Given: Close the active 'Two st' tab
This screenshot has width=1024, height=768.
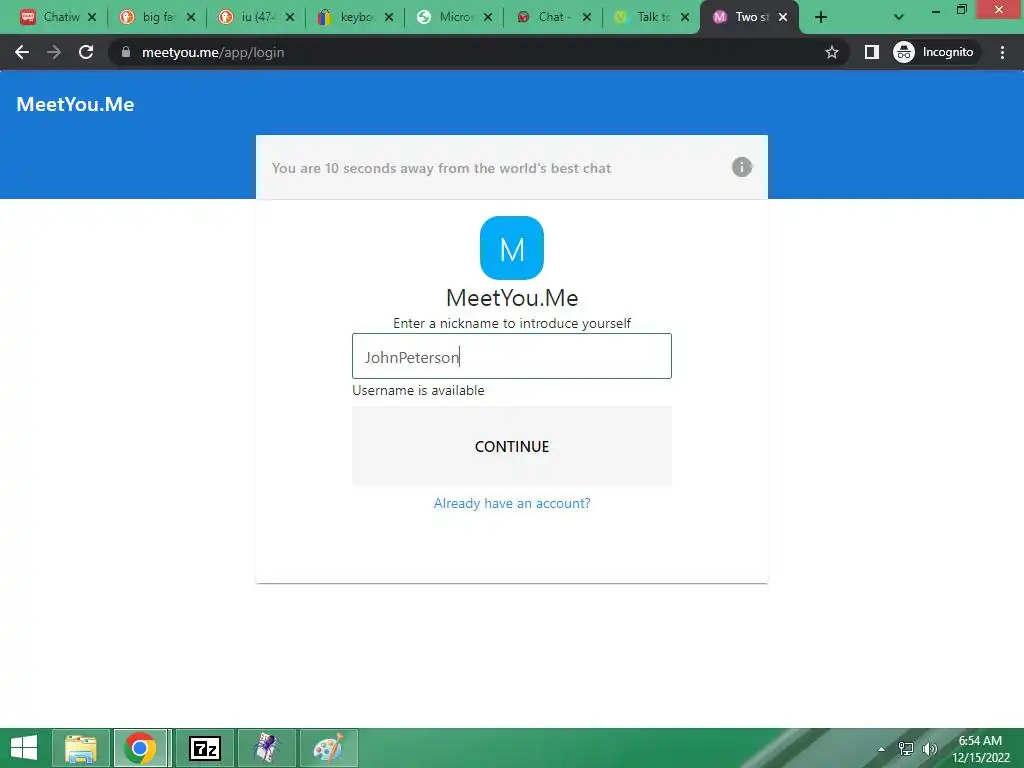Looking at the screenshot, I should (783, 17).
